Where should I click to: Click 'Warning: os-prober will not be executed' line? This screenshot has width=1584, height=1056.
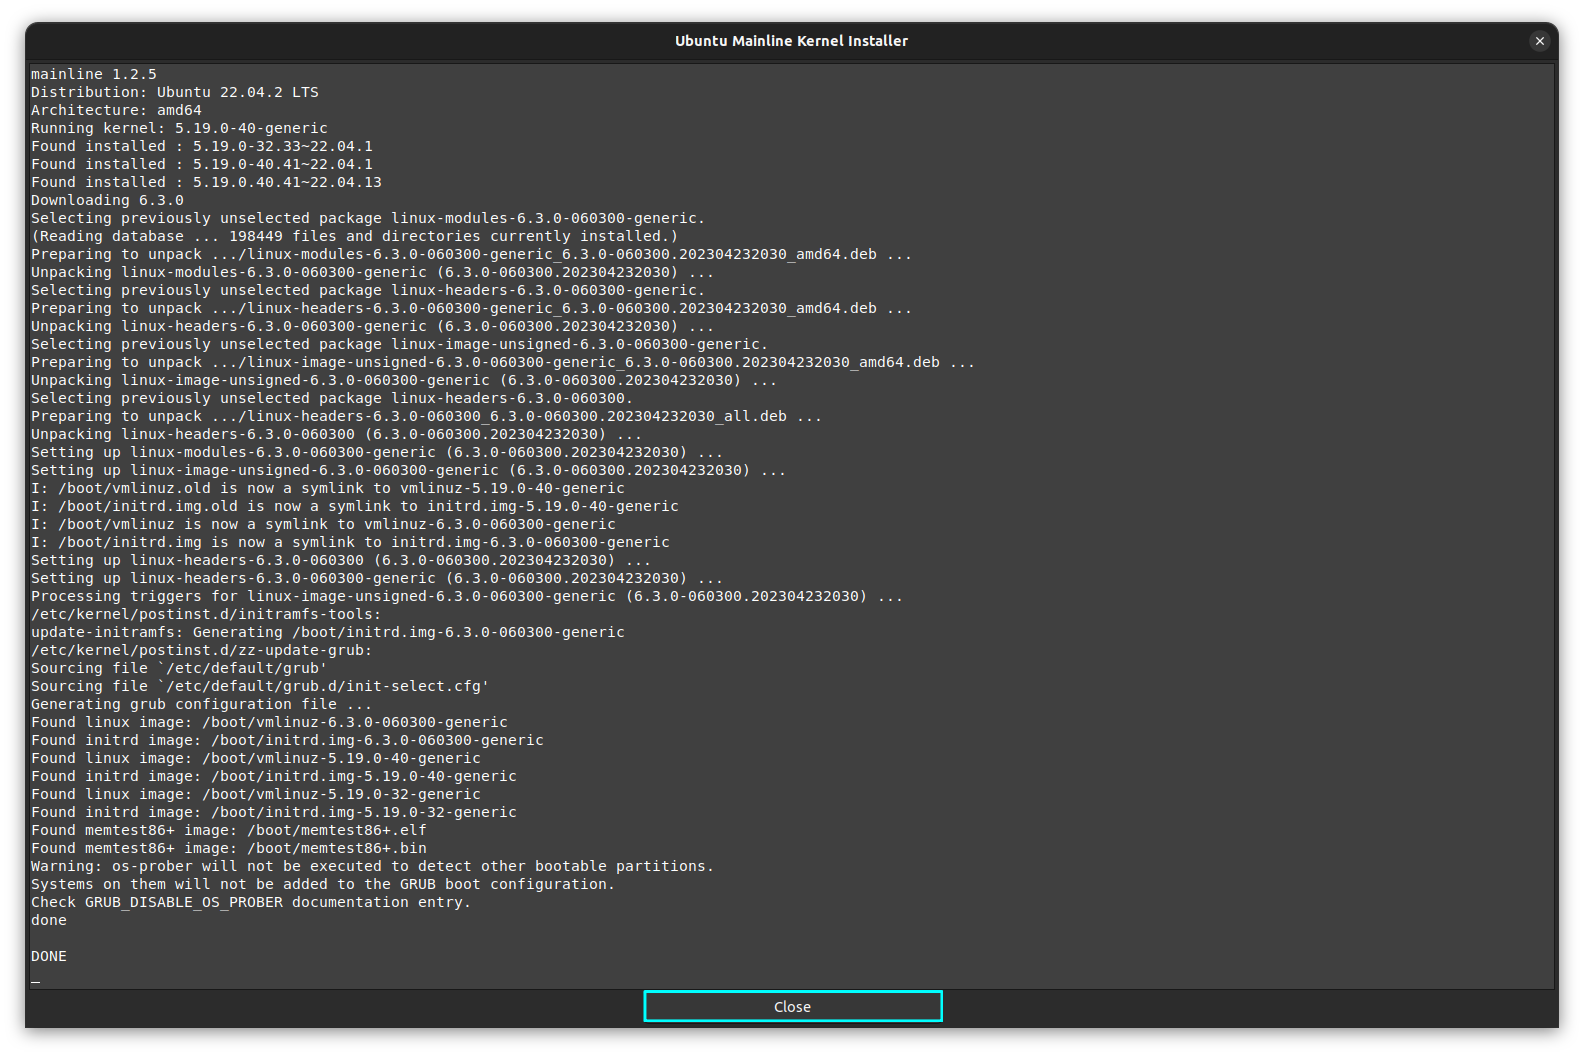tap(372, 866)
